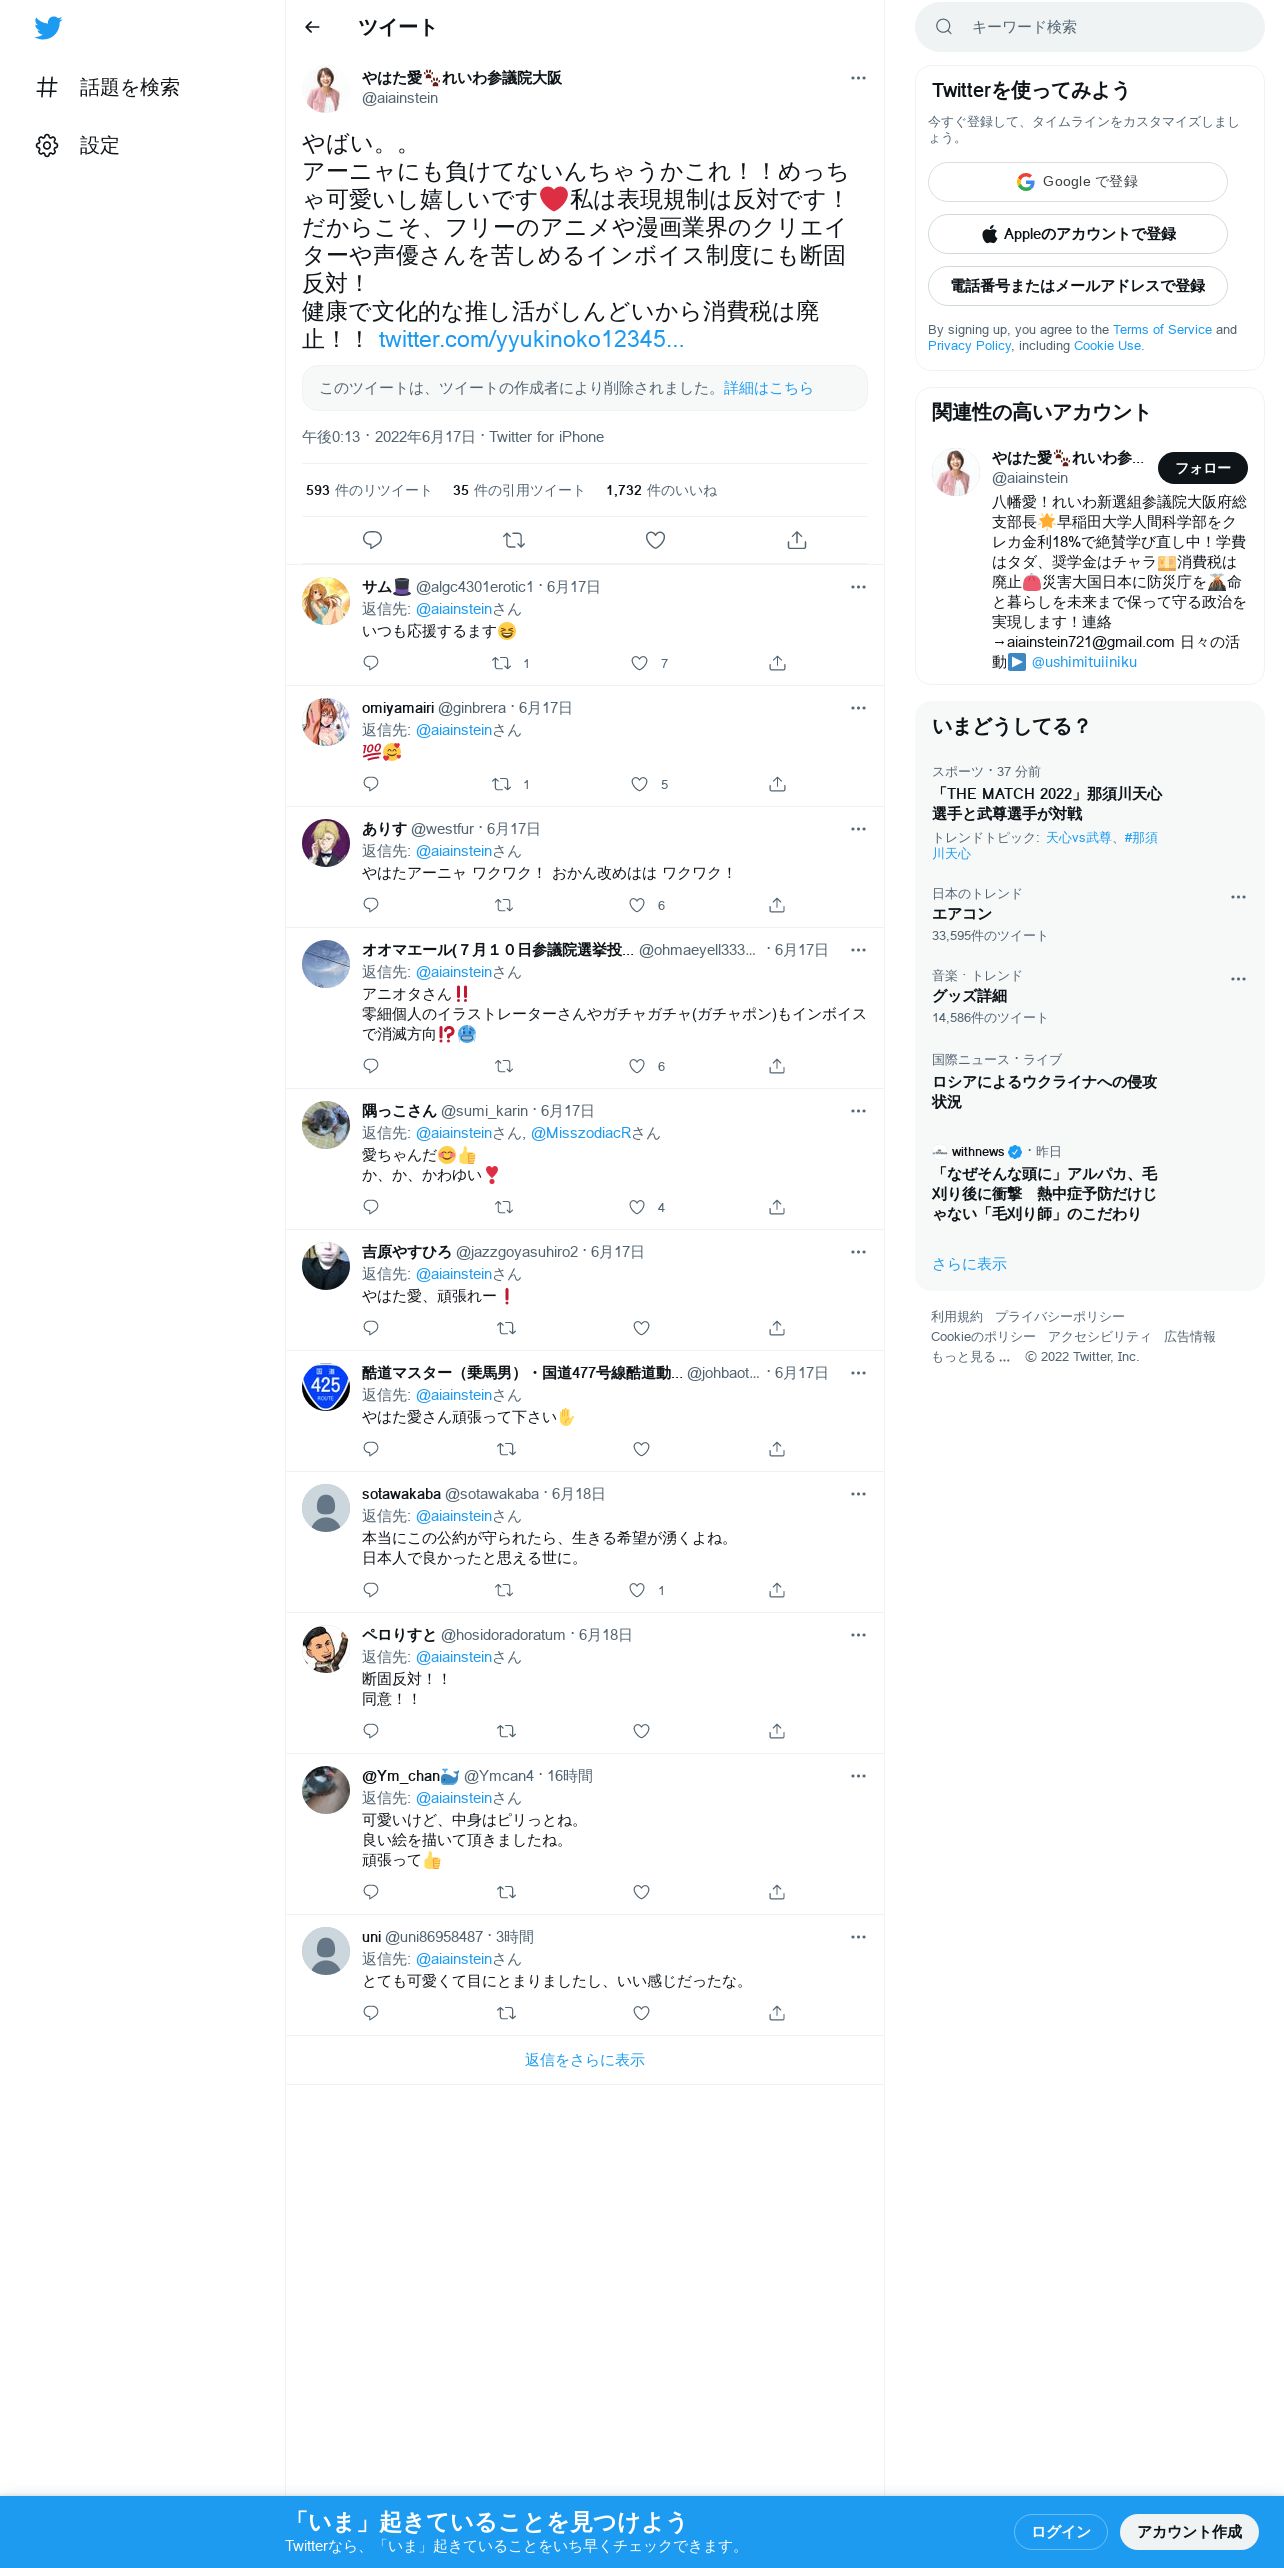This screenshot has height=2568, width=1284.
Task: Click the Twitter bird logo
Action: coord(48,28)
